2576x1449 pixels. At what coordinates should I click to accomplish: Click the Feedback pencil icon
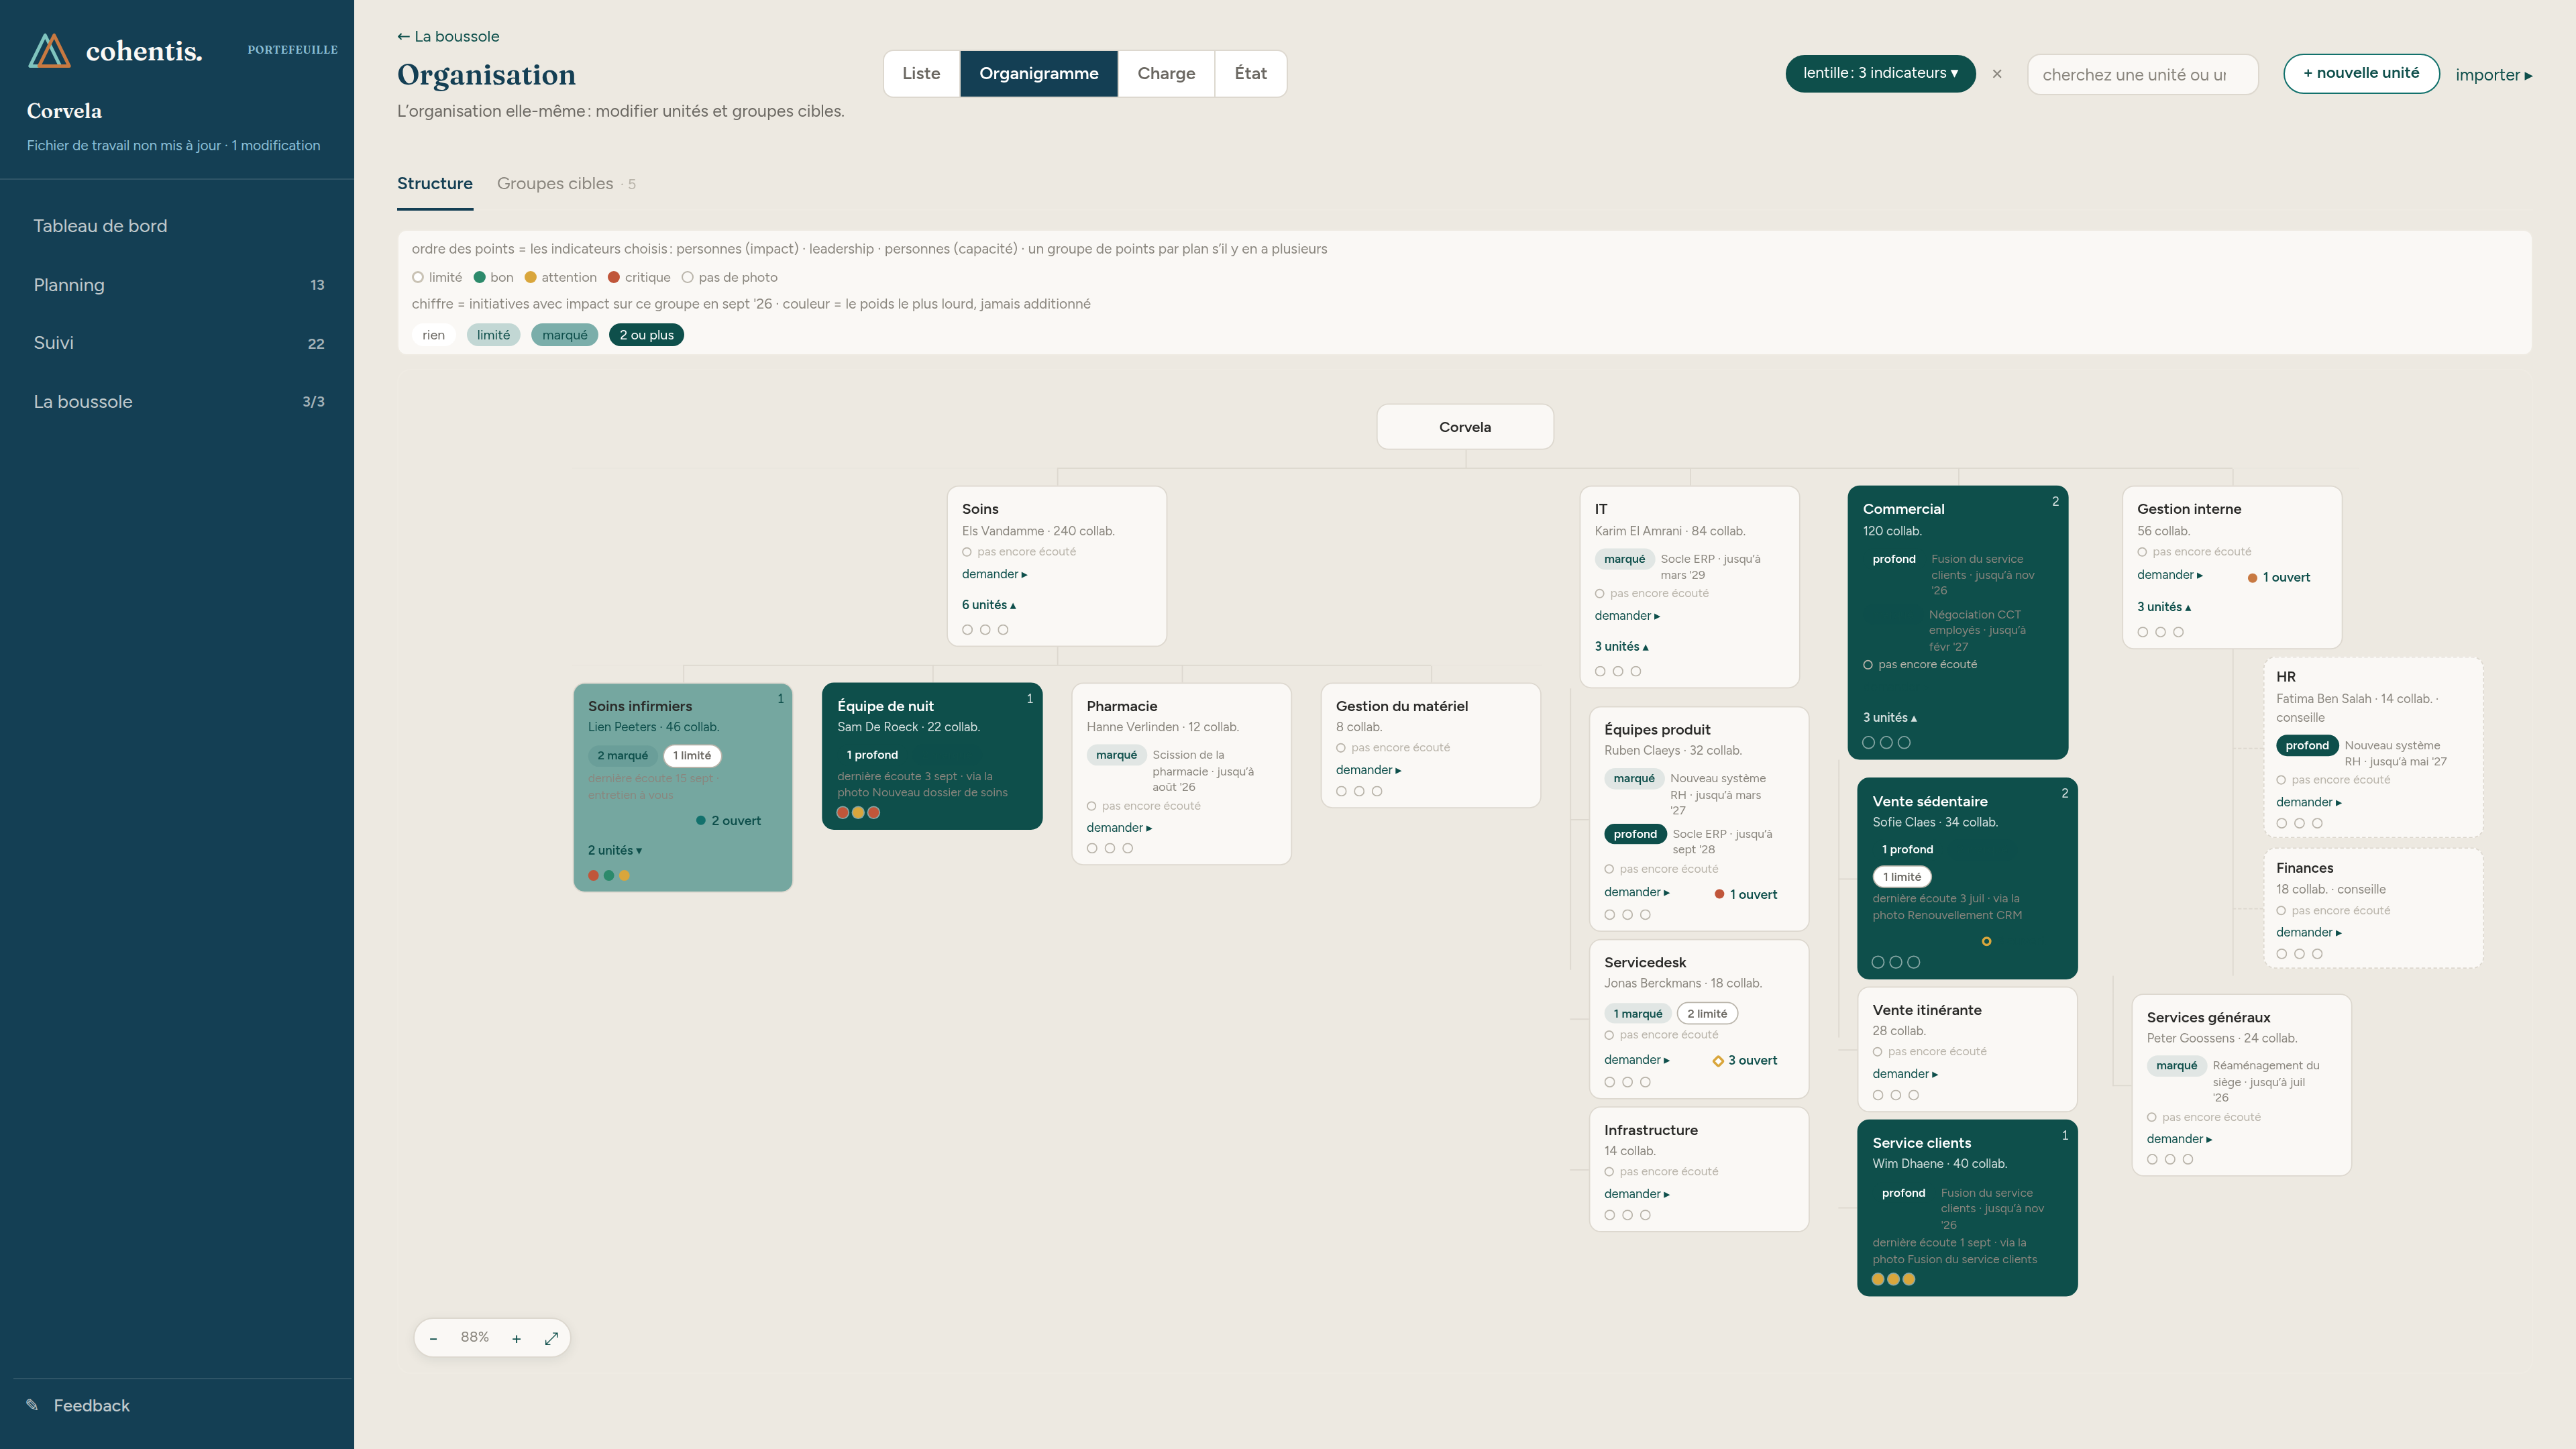tap(32, 1405)
